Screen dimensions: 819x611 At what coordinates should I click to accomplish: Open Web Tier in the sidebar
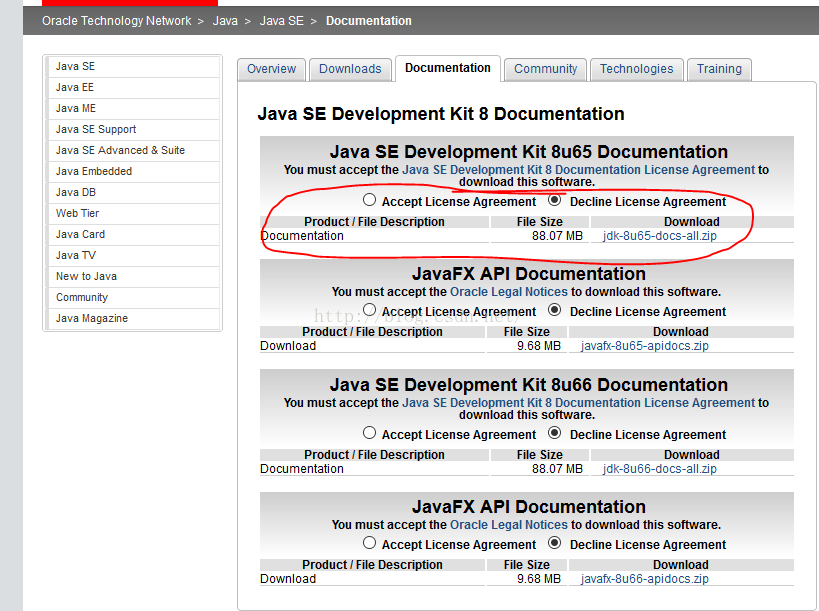(133, 213)
